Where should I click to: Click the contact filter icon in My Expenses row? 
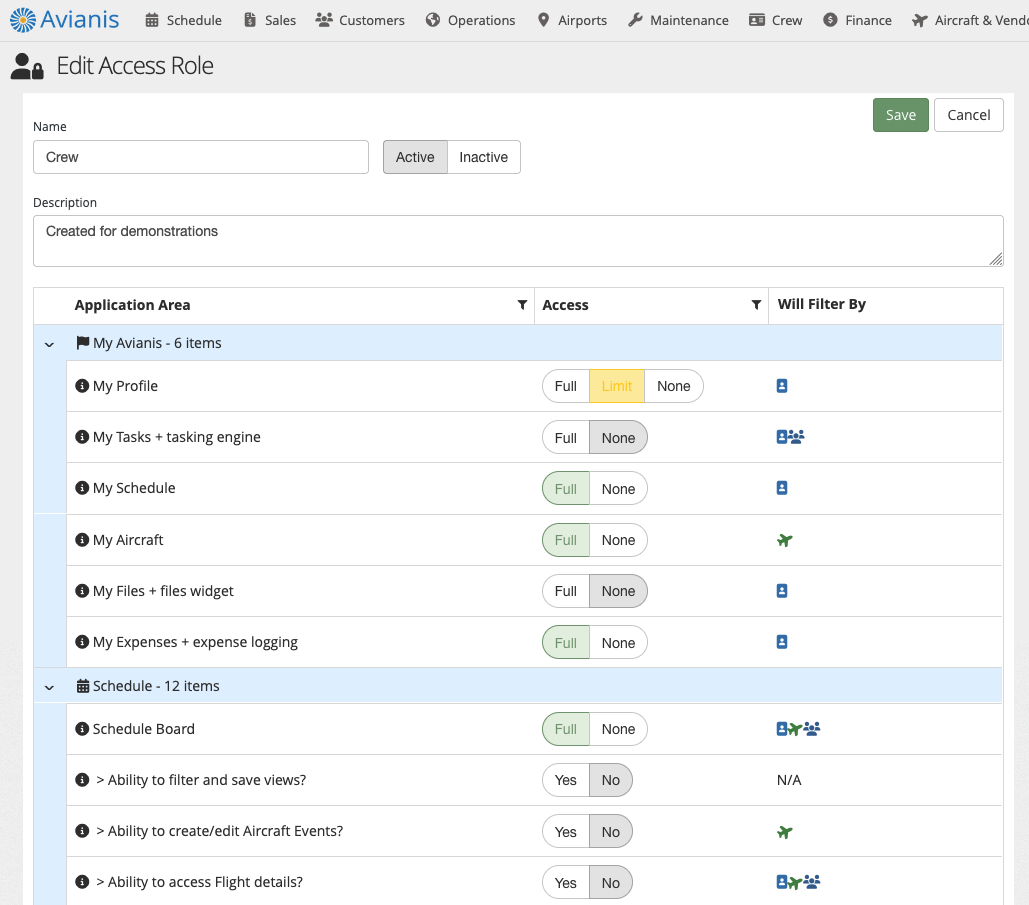[x=782, y=642]
